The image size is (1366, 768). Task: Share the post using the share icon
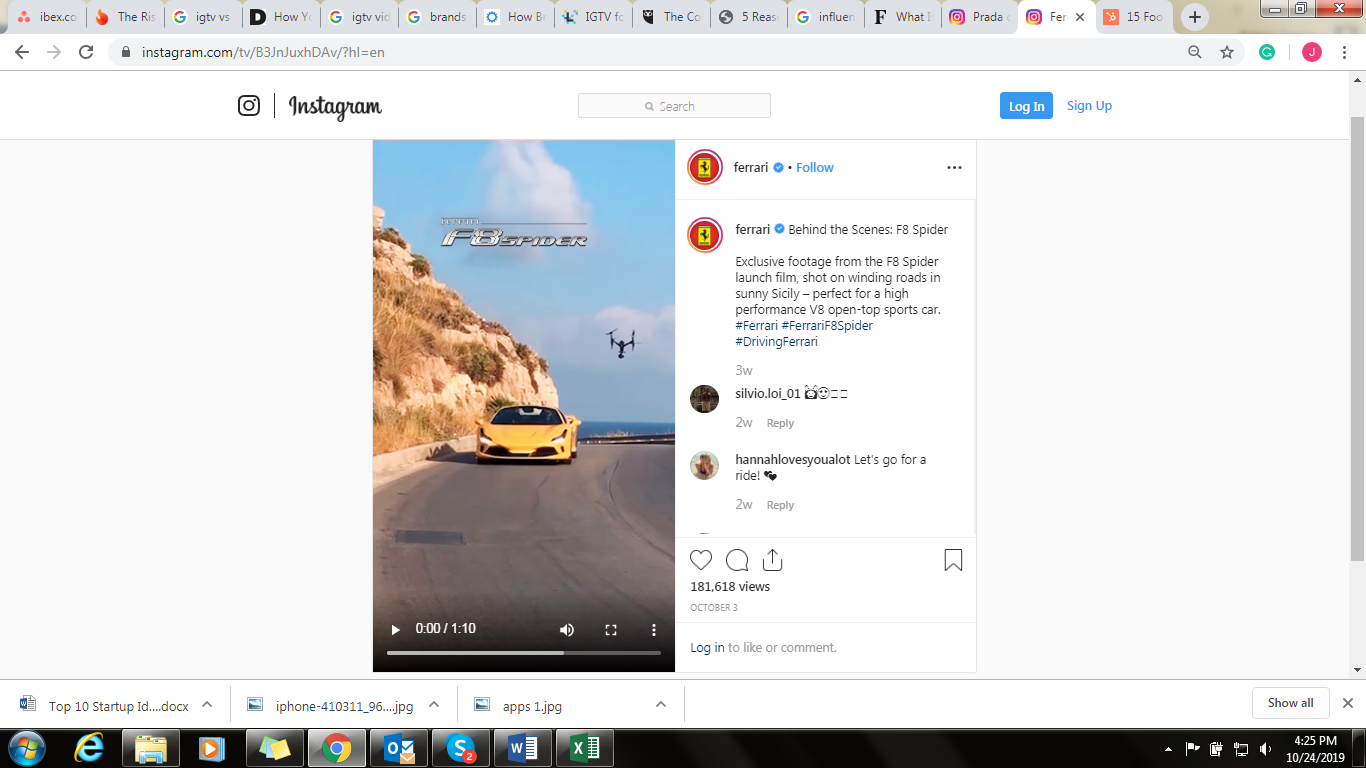(772, 560)
